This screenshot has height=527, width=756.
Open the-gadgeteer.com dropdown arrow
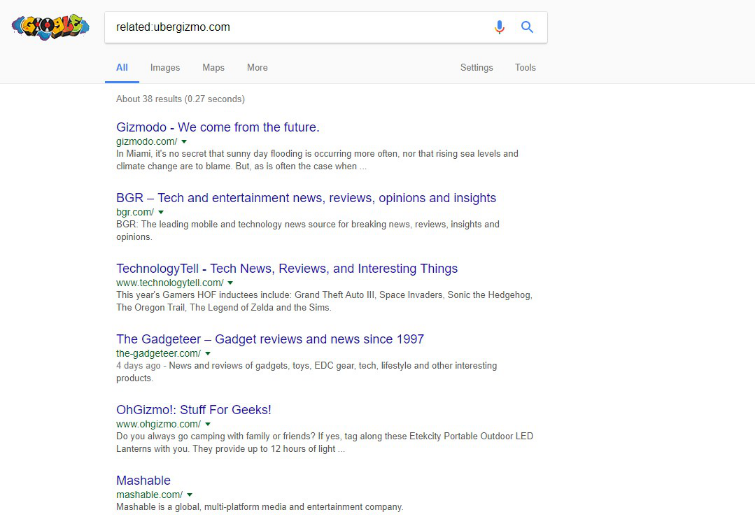click(x=209, y=353)
